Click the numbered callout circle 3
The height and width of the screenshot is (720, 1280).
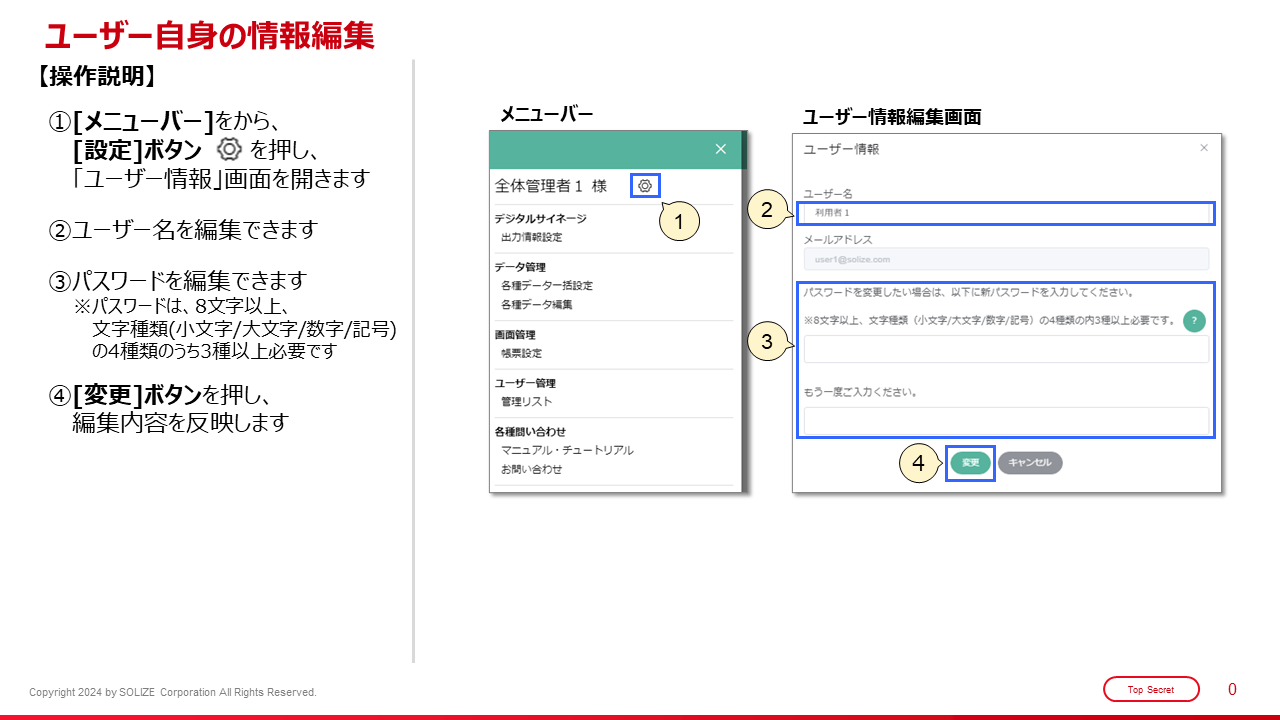click(767, 342)
